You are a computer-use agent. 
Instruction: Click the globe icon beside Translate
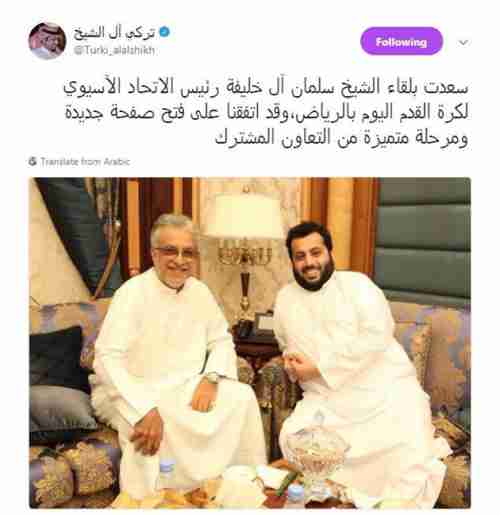tap(33, 162)
